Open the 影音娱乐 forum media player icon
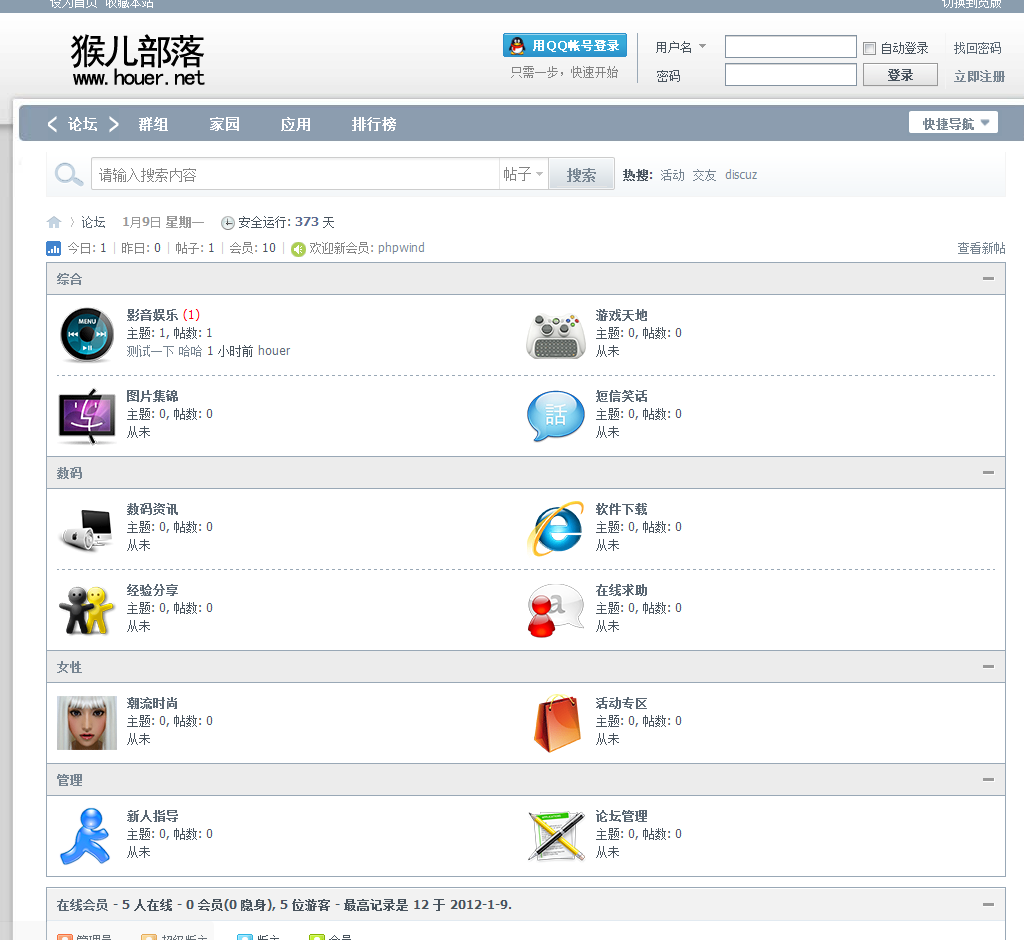 point(87,334)
